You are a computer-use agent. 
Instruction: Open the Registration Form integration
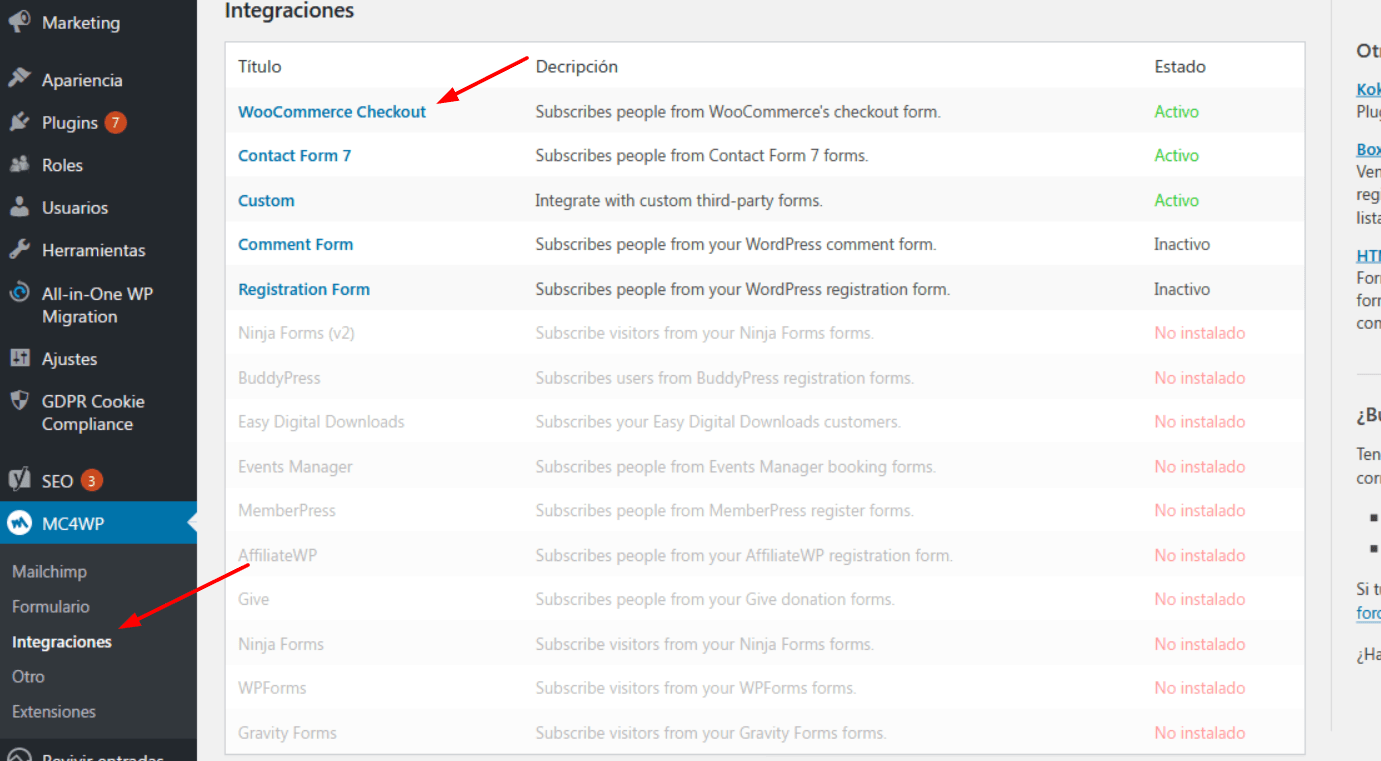pos(304,289)
